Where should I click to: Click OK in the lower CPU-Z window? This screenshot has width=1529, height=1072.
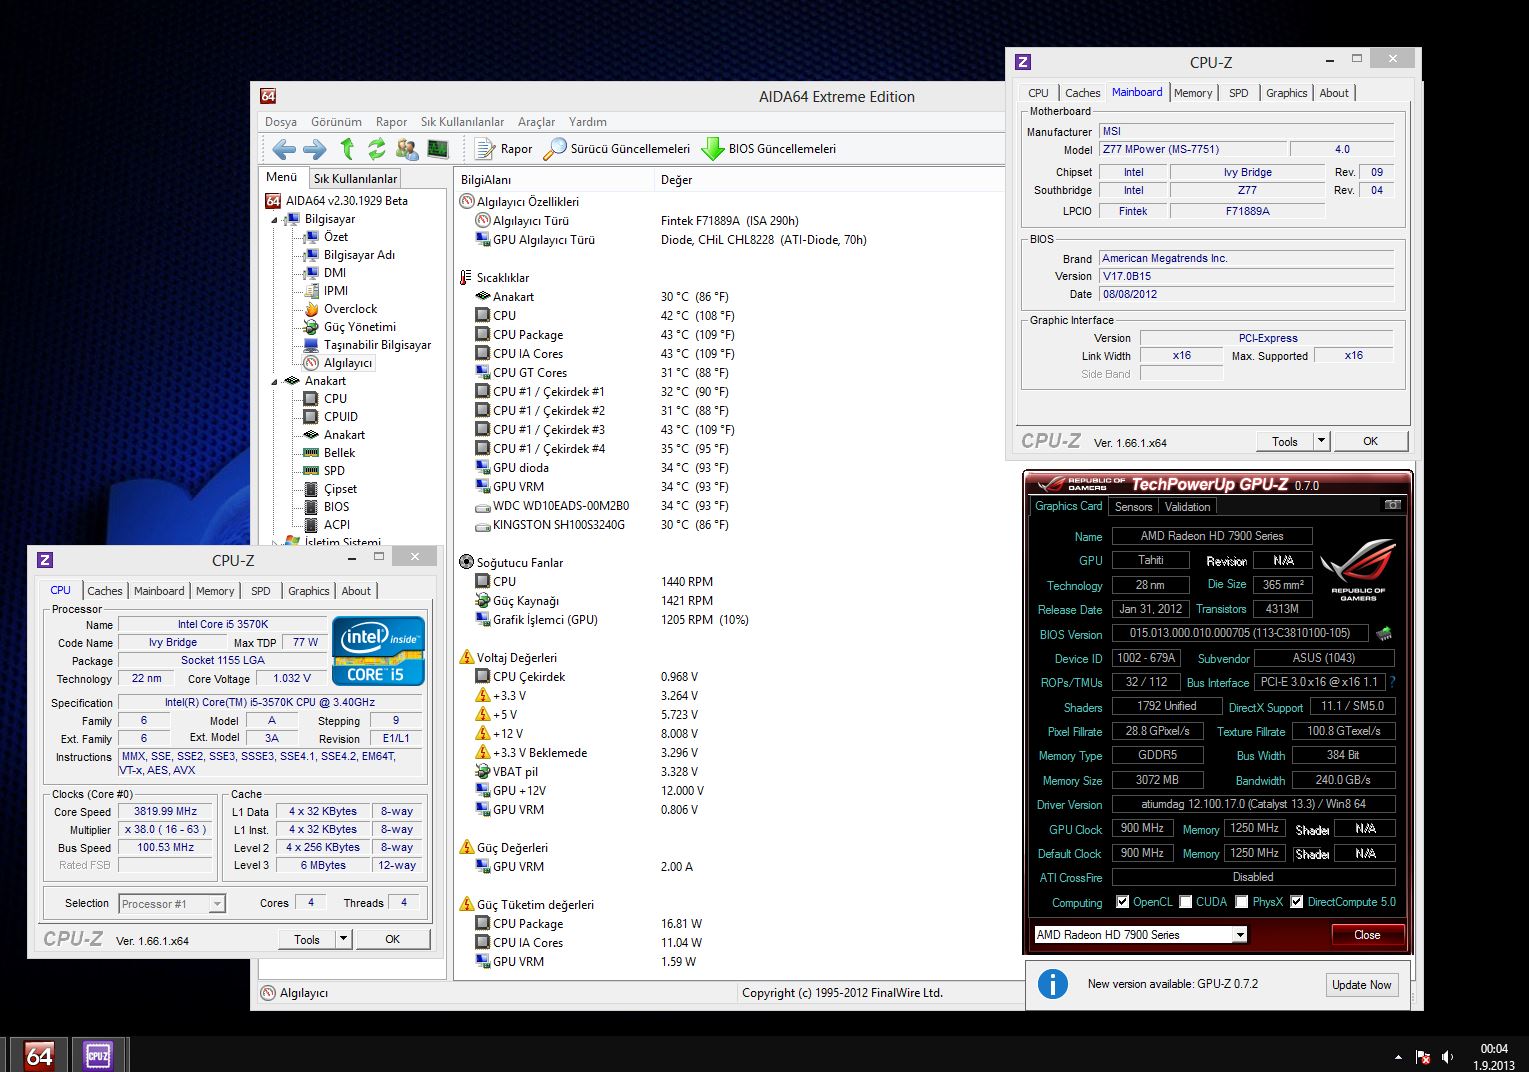click(392, 939)
